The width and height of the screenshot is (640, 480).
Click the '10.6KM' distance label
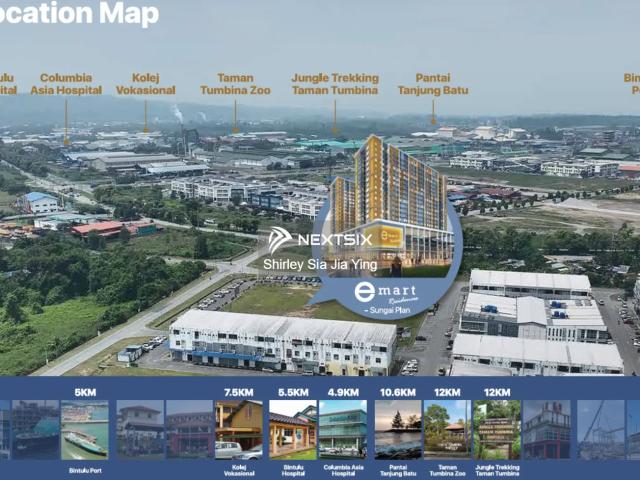(x=398, y=393)
